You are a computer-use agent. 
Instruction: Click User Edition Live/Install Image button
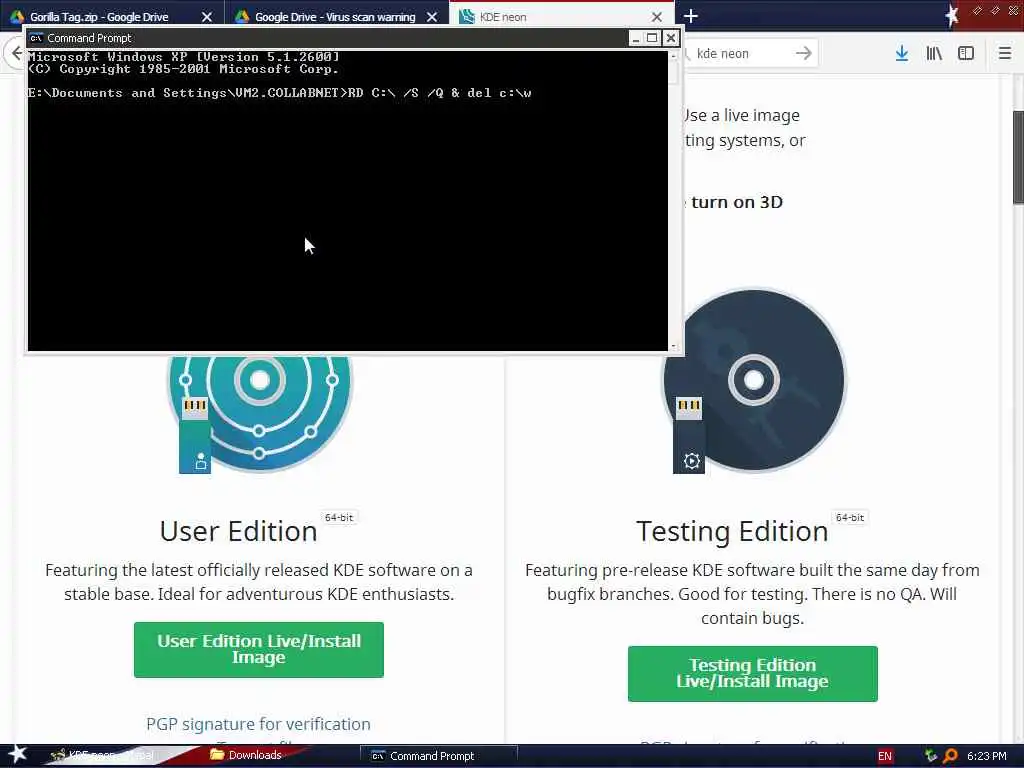(259, 650)
